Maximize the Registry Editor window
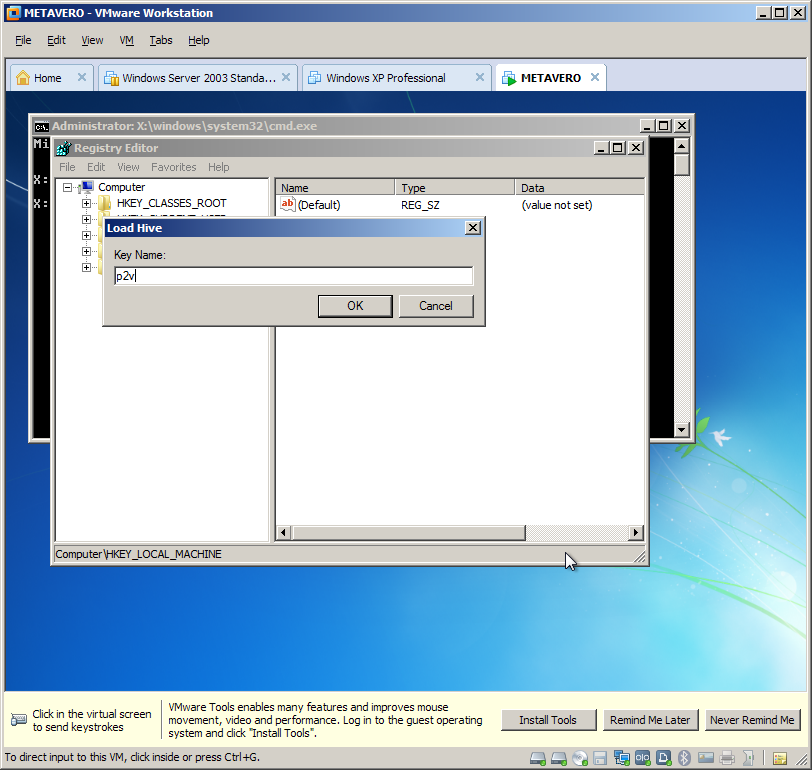 coord(617,148)
